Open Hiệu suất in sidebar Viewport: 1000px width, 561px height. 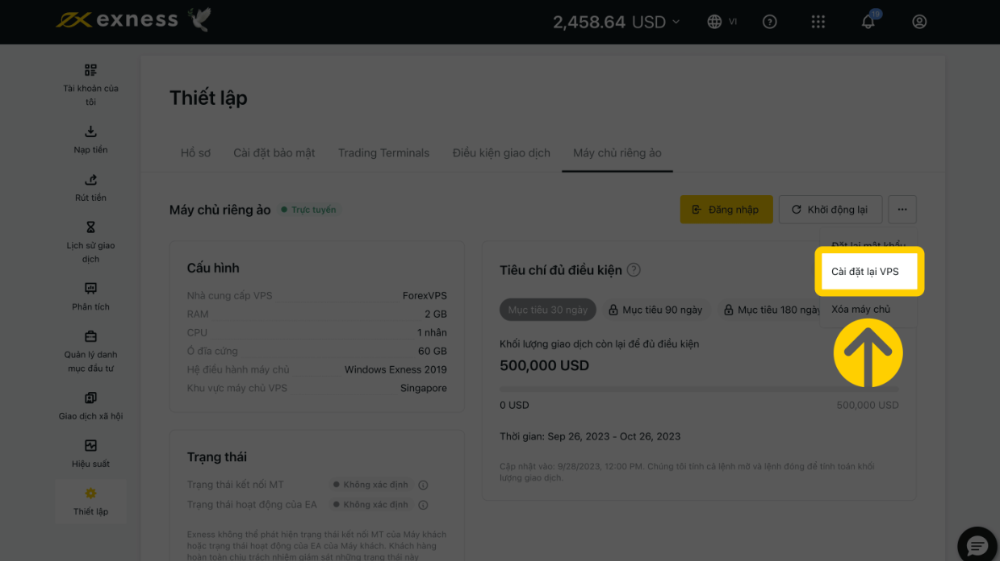tap(91, 454)
